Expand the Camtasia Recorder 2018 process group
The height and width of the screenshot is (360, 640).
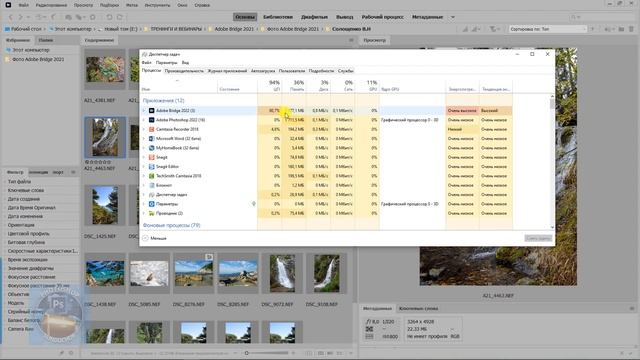144,129
